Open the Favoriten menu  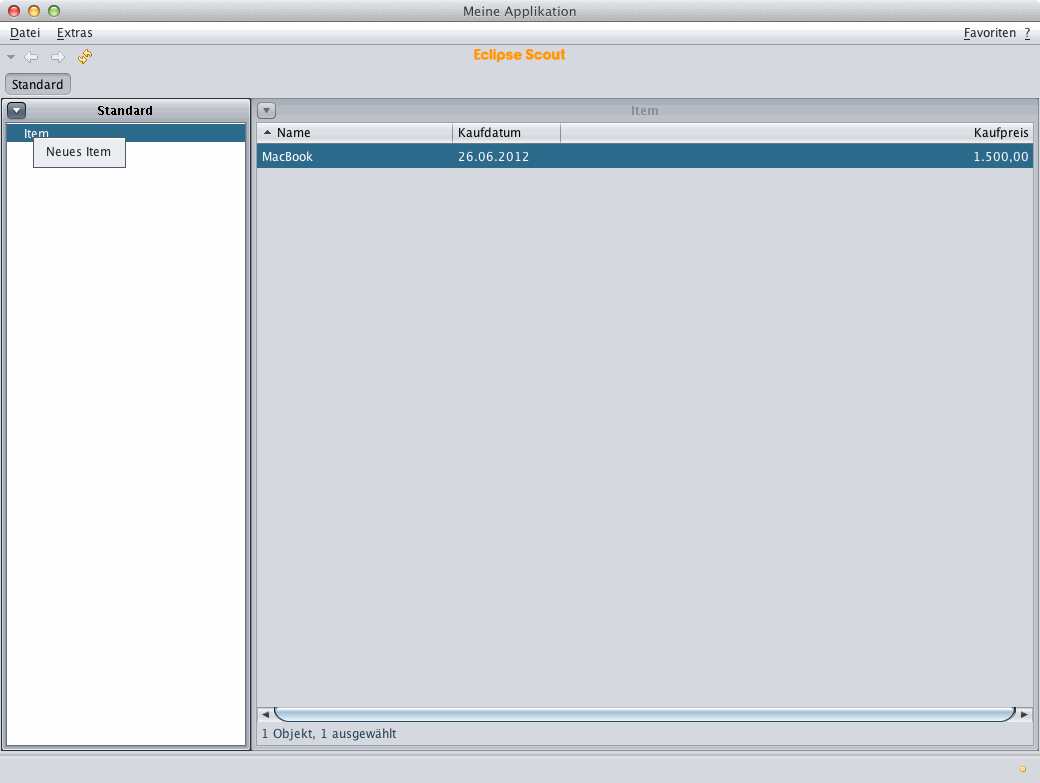[x=989, y=33]
